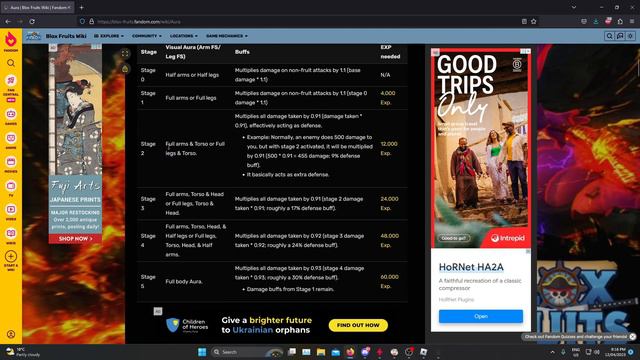Screen dimensions: 640x360
Task: Open File Explorer from the taskbar
Action: coord(321,352)
